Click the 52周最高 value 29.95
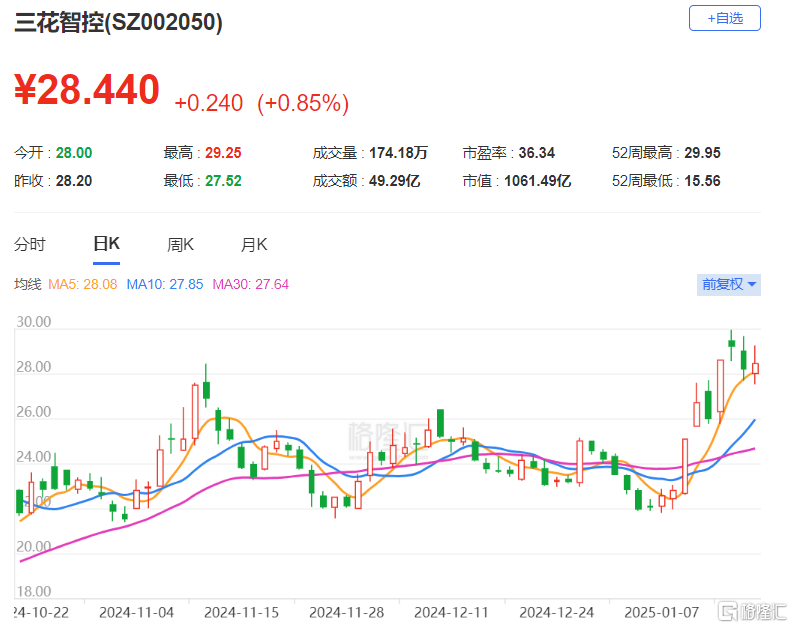This screenshot has height=628, width=793. [702, 153]
